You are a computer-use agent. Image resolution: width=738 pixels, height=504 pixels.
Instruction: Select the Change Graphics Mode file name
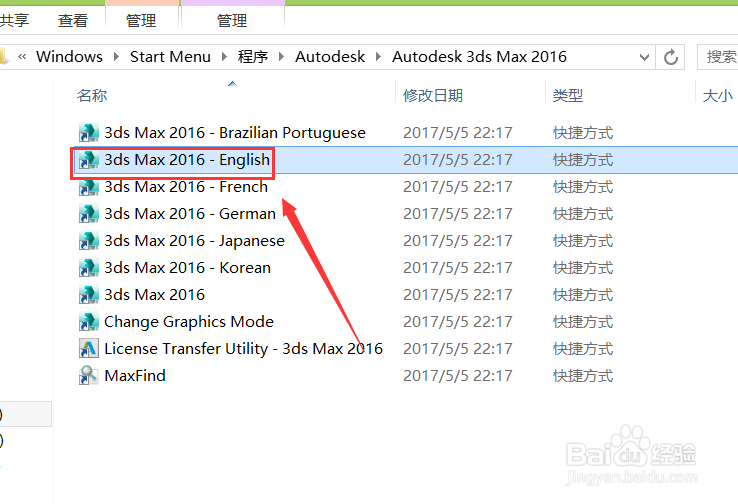pos(189,322)
